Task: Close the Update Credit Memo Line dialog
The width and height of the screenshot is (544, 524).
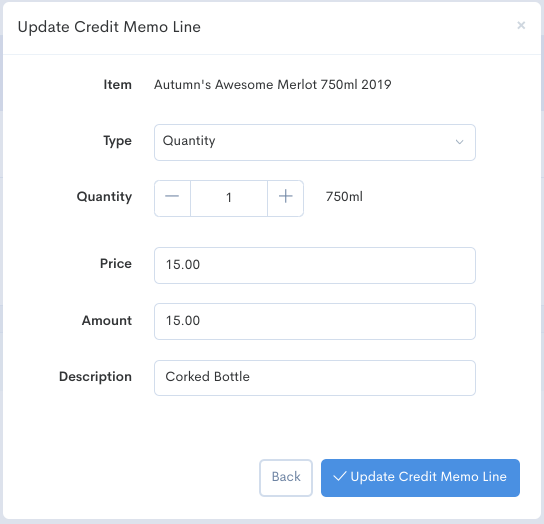Action: pyautogui.click(x=521, y=25)
